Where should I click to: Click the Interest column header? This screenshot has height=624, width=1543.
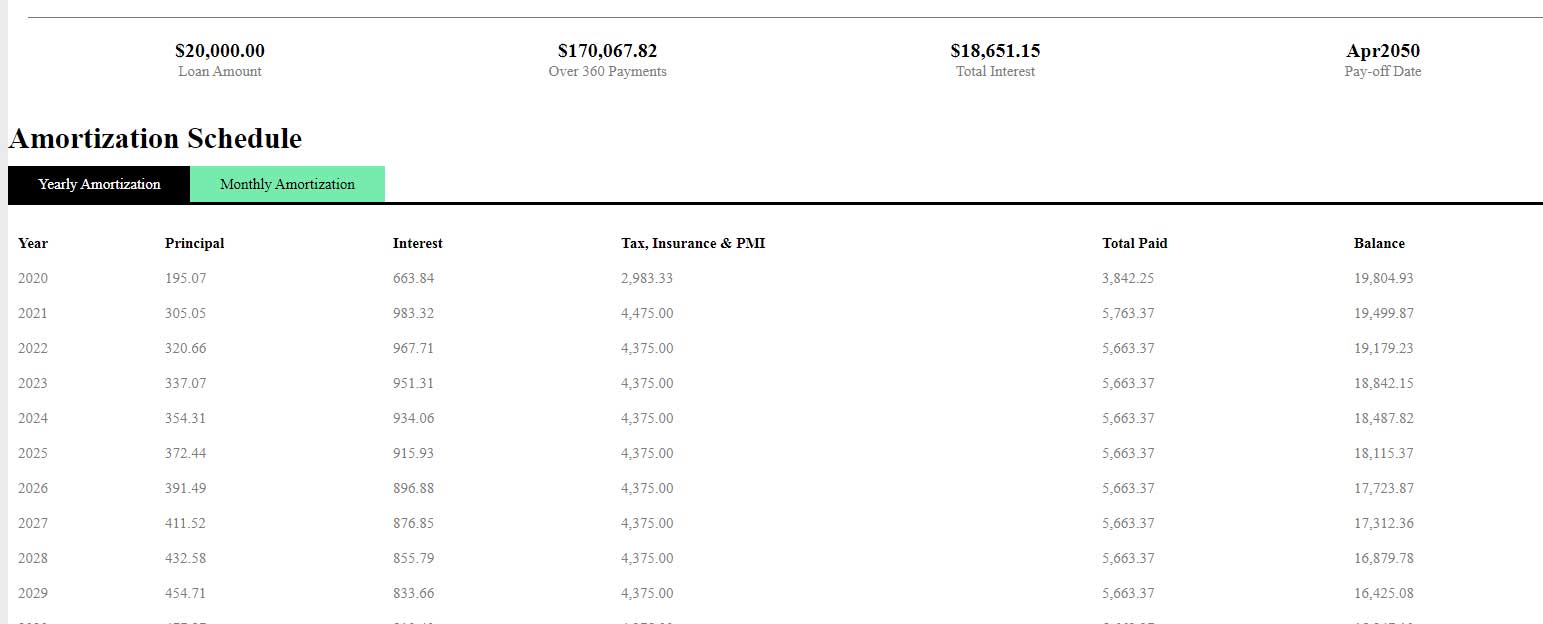tap(417, 243)
